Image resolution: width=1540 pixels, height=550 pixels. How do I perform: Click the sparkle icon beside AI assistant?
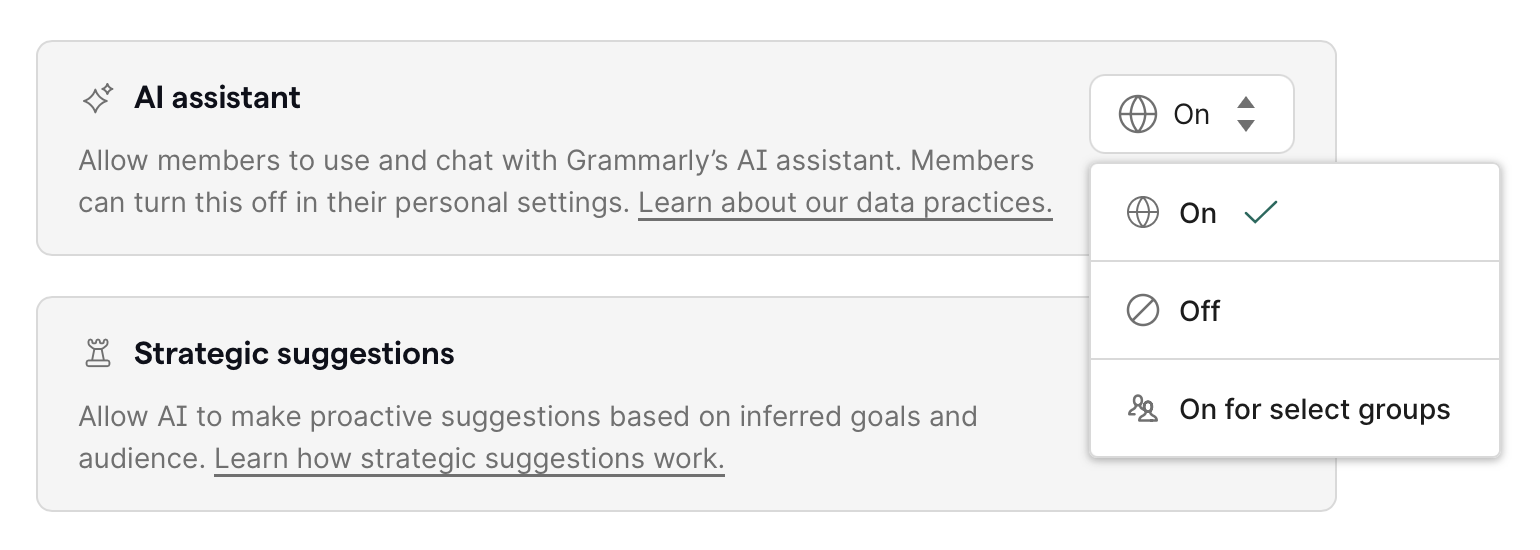(x=97, y=99)
